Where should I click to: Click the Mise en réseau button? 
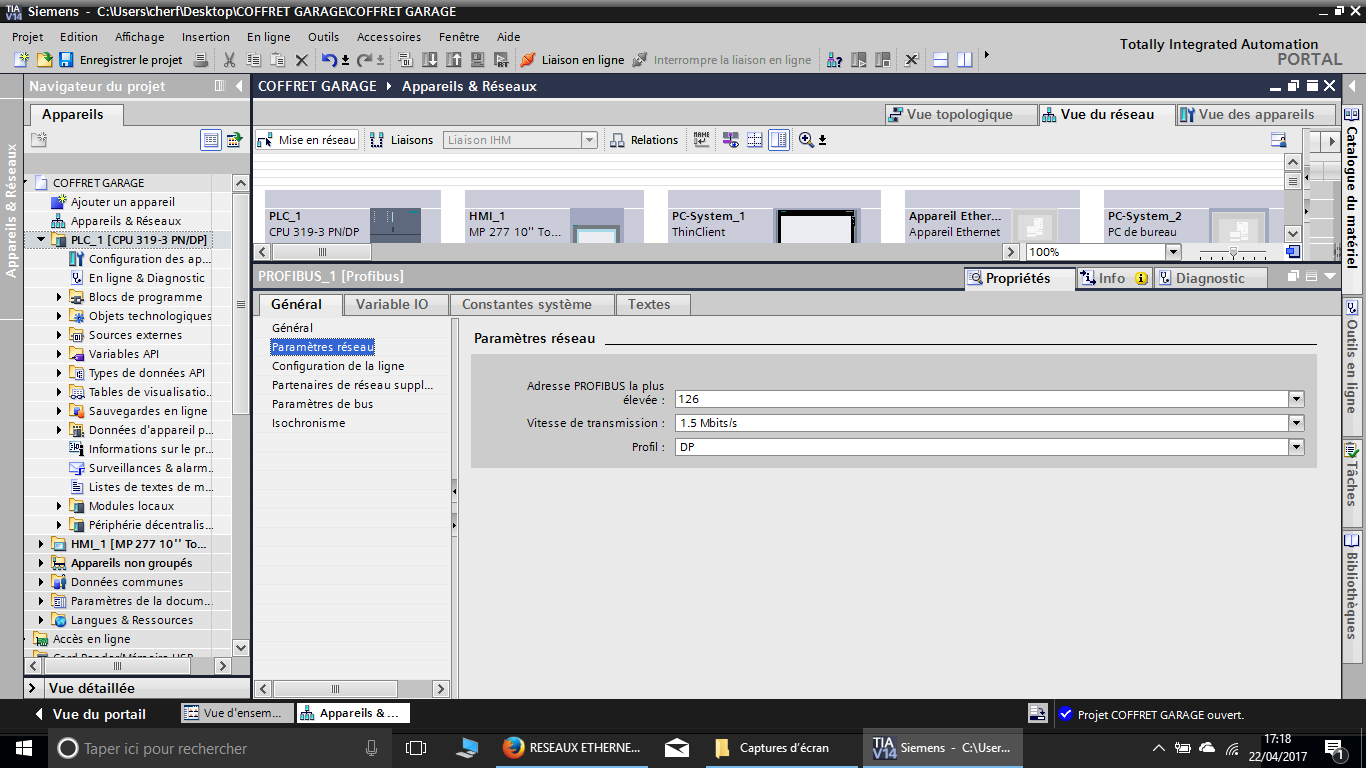click(307, 140)
